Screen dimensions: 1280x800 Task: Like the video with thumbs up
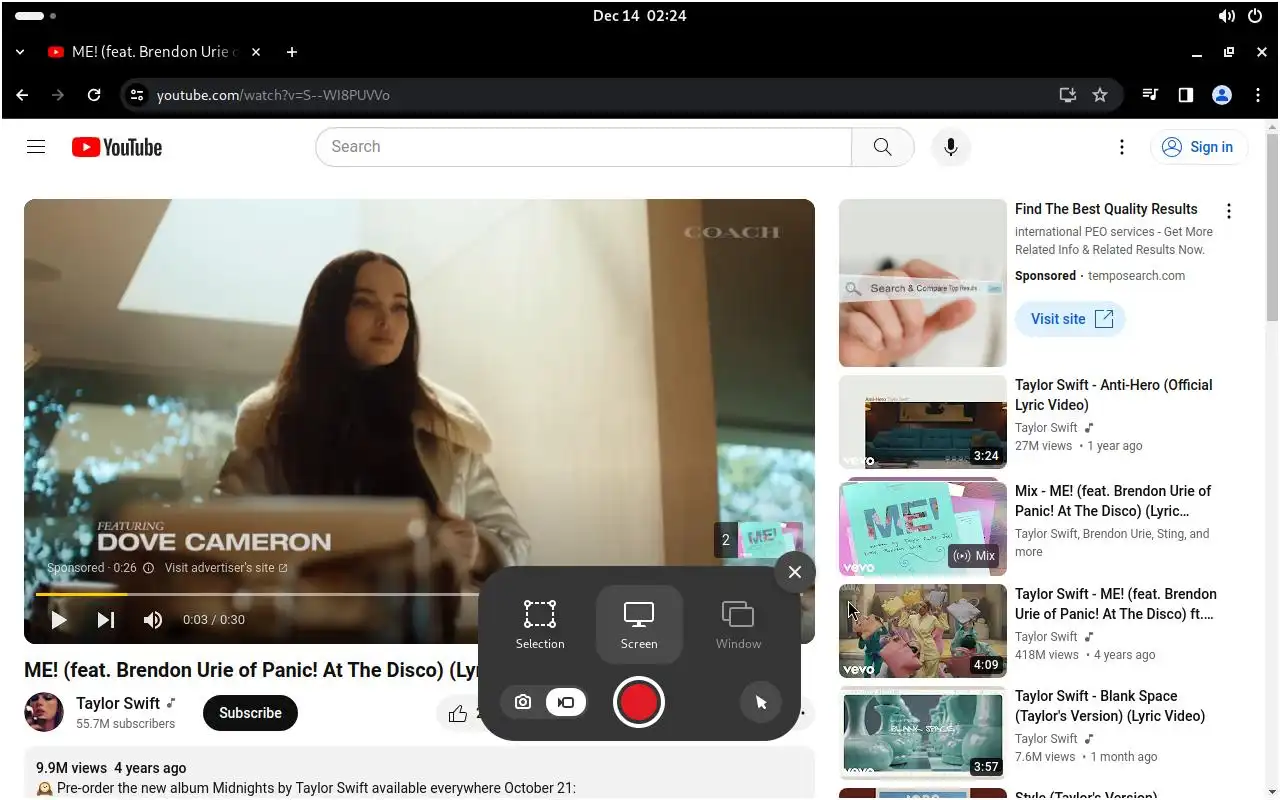[458, 713]
